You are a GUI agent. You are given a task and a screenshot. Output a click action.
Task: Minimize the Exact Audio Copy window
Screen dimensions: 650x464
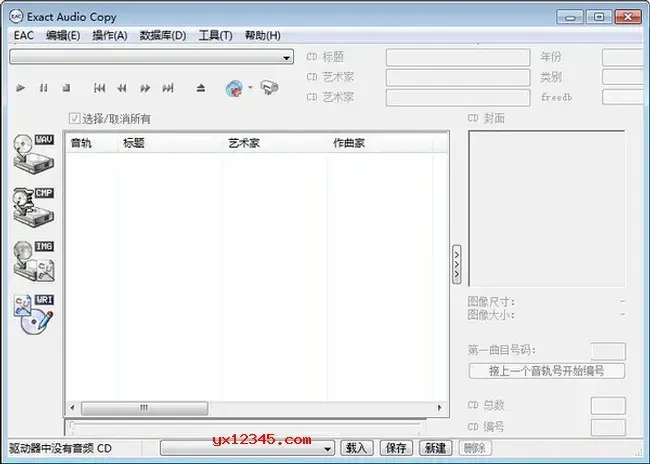(x=570, y=17)
